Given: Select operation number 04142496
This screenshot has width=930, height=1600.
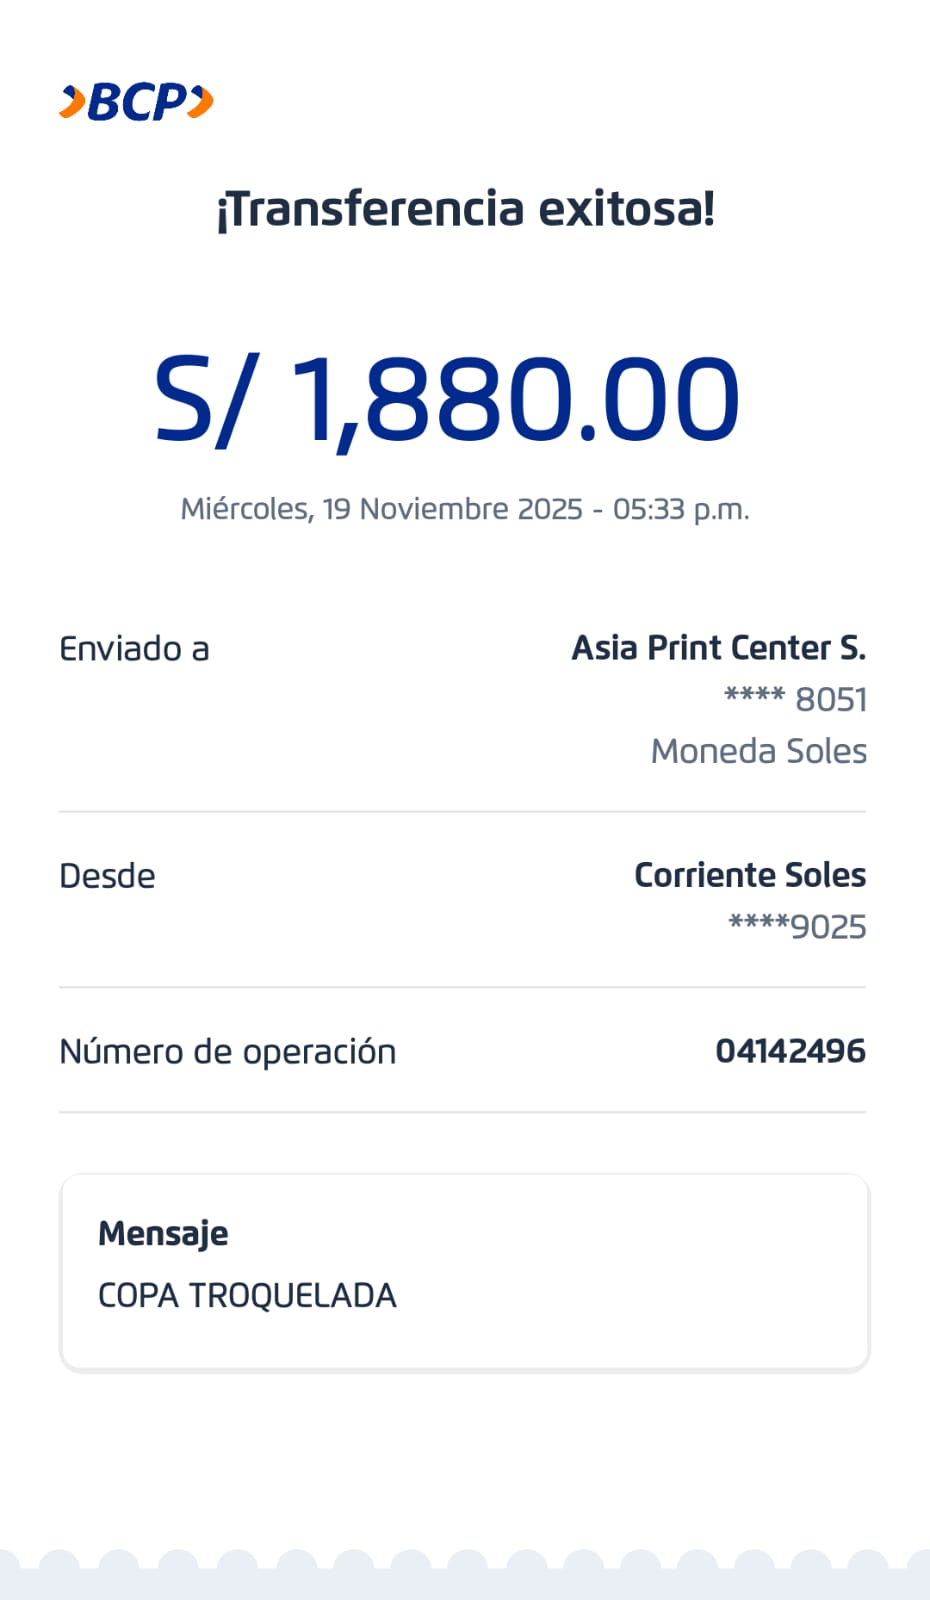Looking at the screenshot, I should coord(790,1051).
